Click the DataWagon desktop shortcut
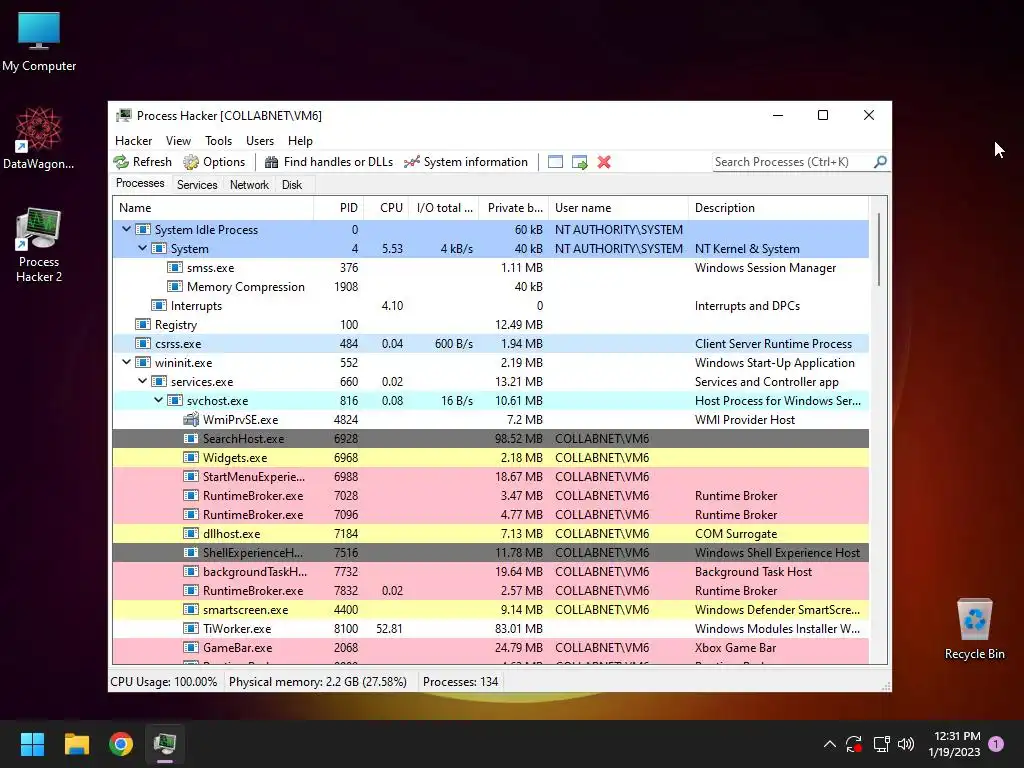Image resolution: width=1024 pixels, height=768 pixels. (39, 138)
